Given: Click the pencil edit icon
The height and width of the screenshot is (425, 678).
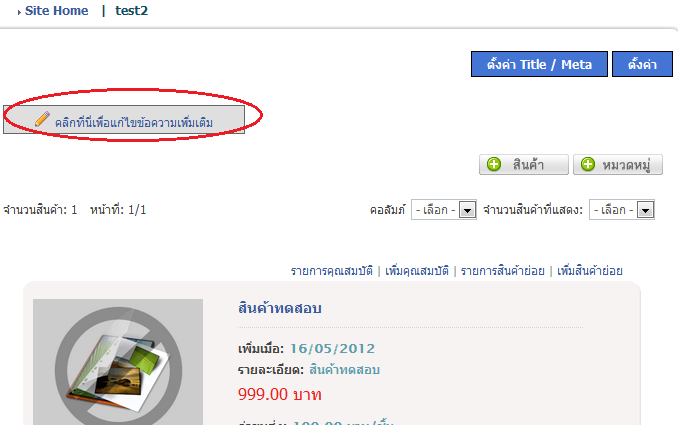Looking at the screenshot, I should [42, 118].
